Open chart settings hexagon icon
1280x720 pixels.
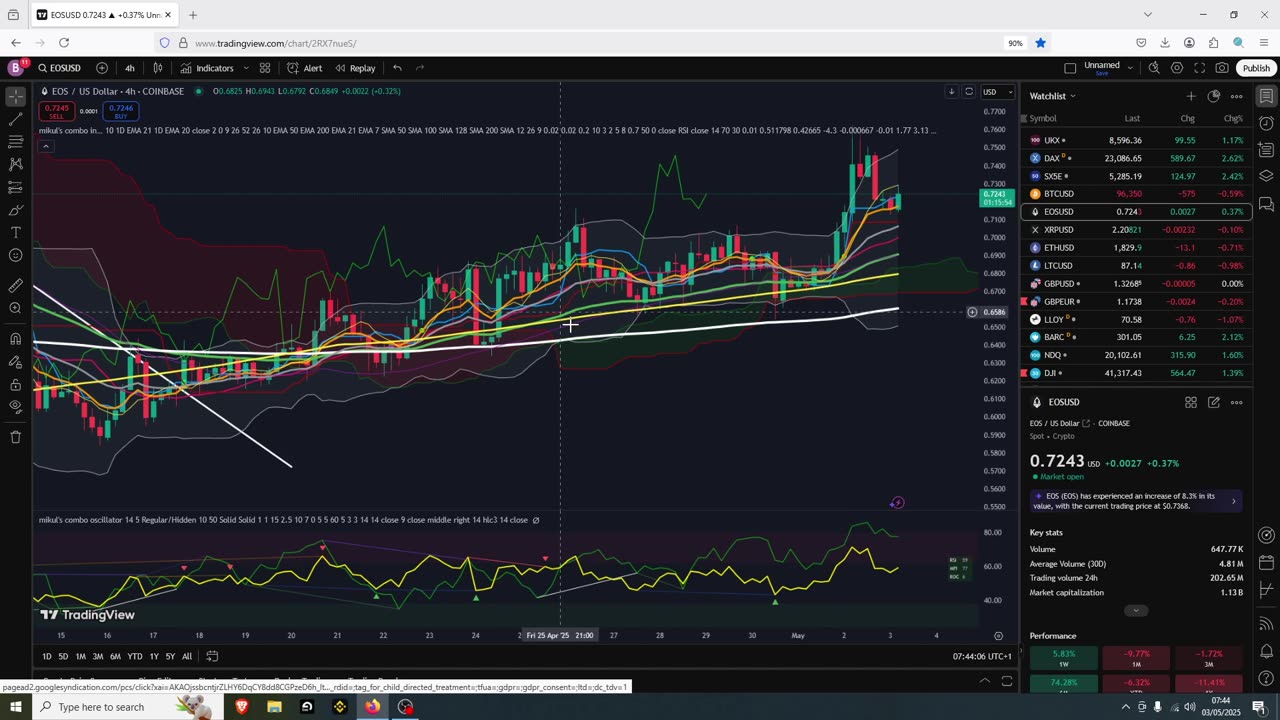pos(1177,68)
